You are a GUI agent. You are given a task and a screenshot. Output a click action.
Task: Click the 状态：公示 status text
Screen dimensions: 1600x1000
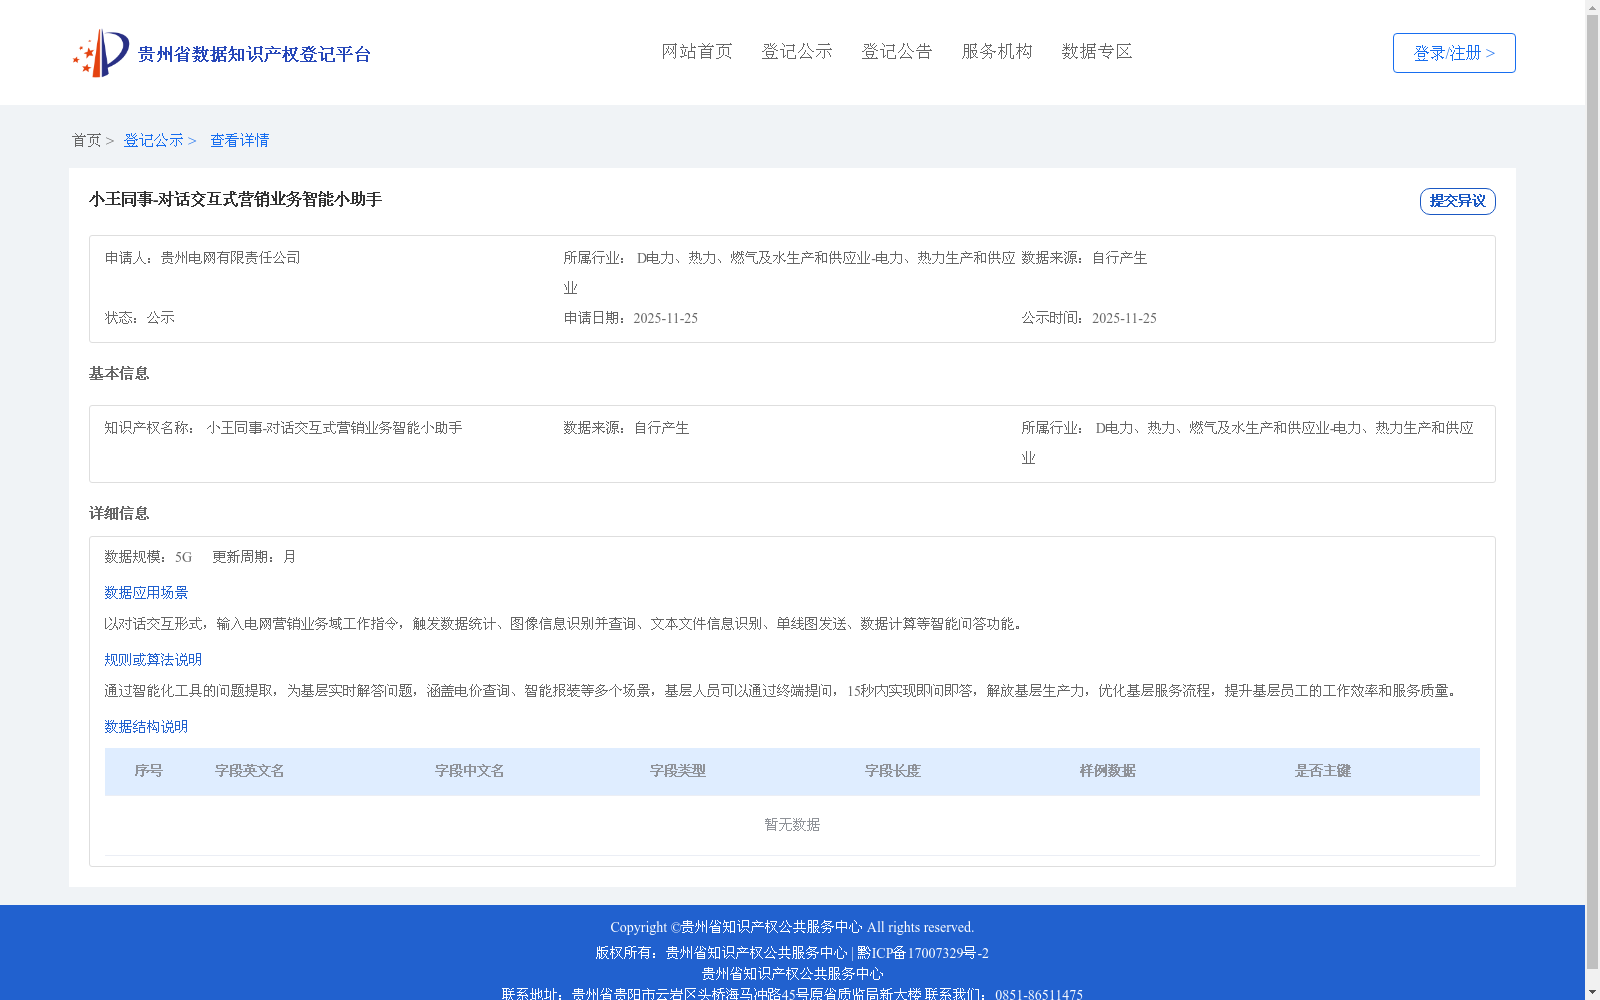140,318
